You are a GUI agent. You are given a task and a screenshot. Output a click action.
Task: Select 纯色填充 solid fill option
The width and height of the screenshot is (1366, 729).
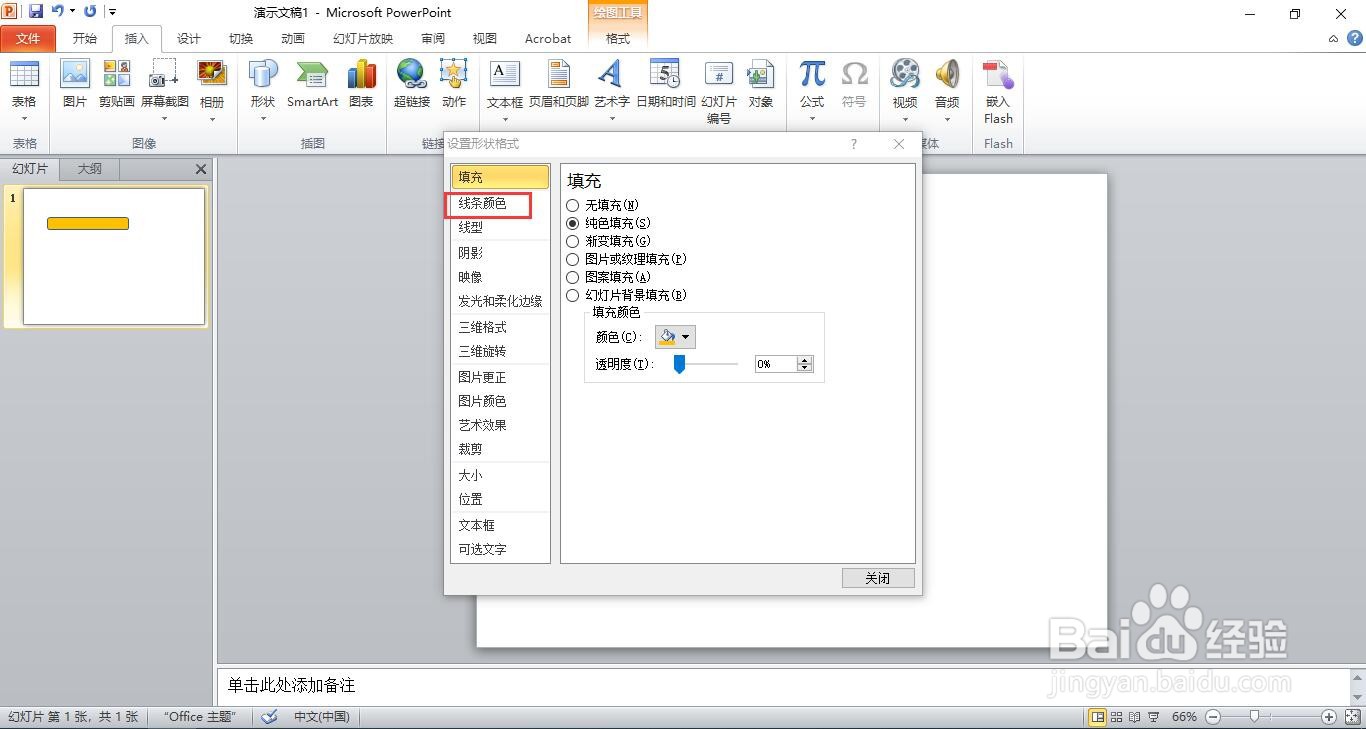[x=608, y=223]
